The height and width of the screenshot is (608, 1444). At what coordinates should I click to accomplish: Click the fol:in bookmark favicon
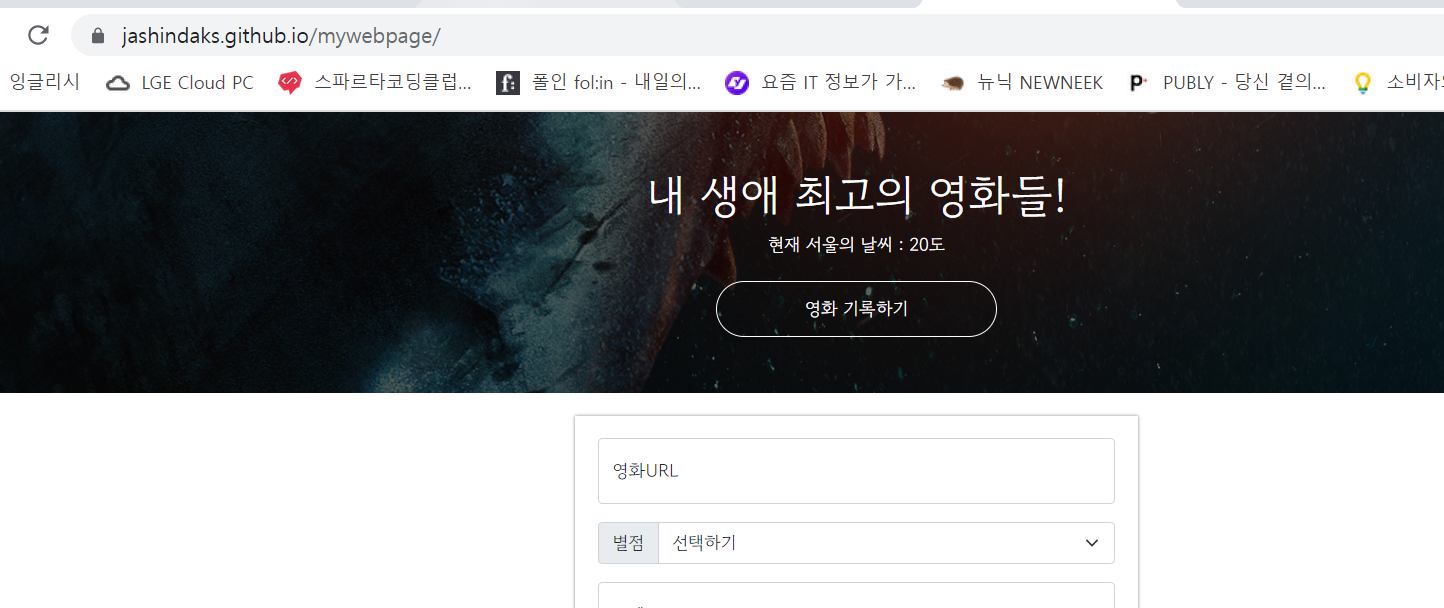pos(508,83)
